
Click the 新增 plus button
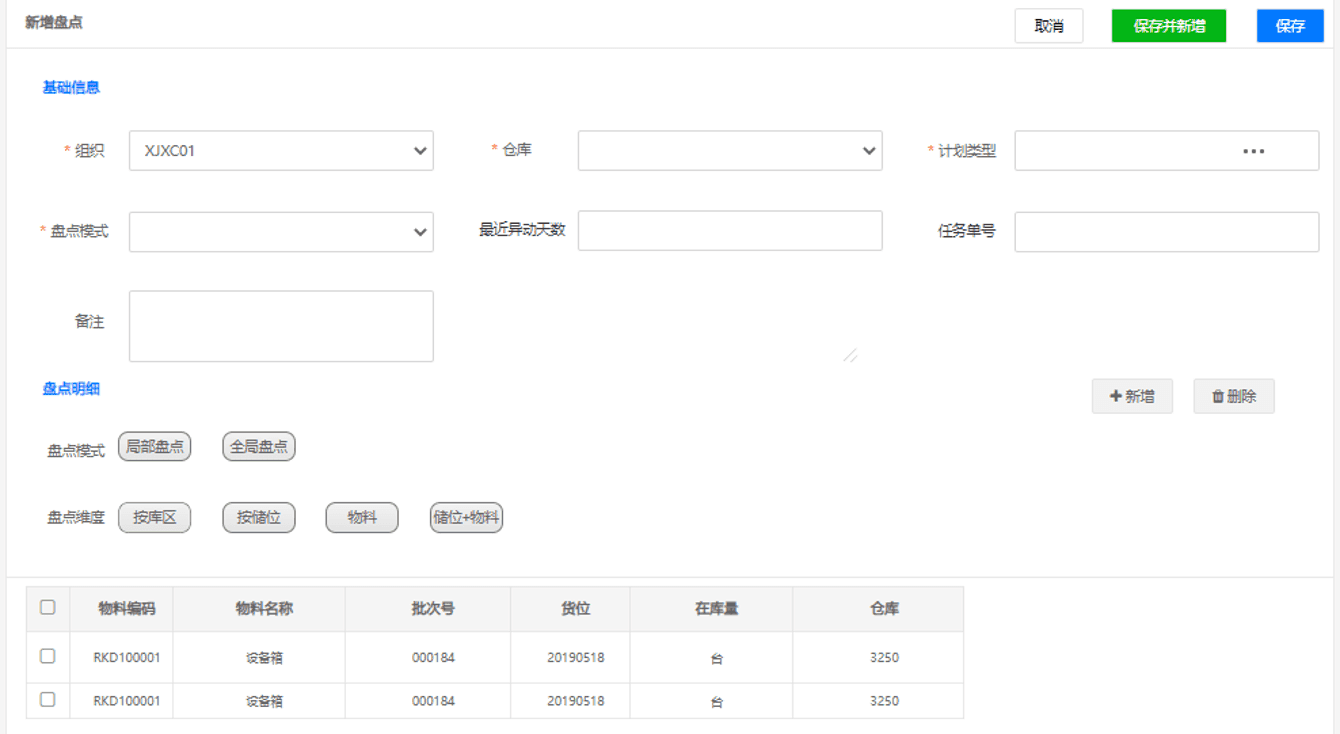pyautogui.click(x=1132, y=397)
